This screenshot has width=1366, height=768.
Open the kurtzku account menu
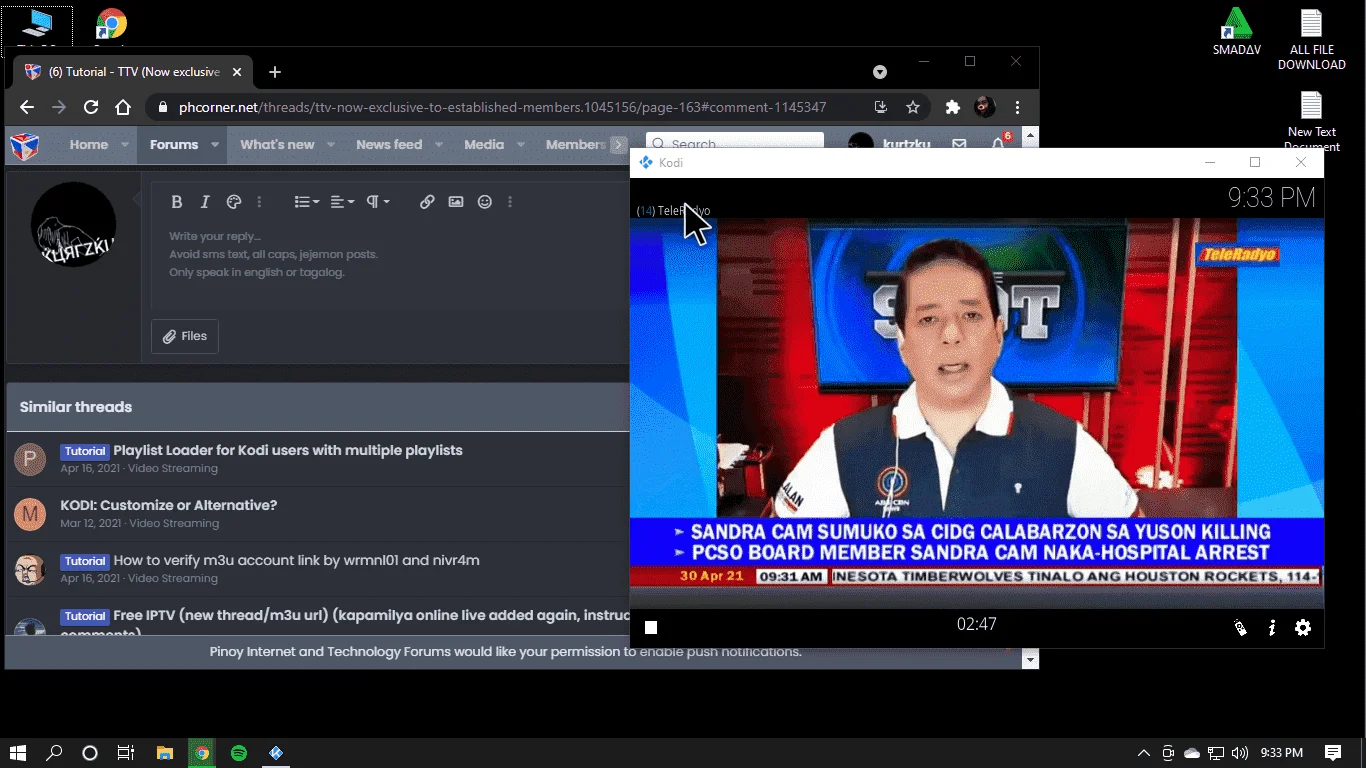pos(890,144)
